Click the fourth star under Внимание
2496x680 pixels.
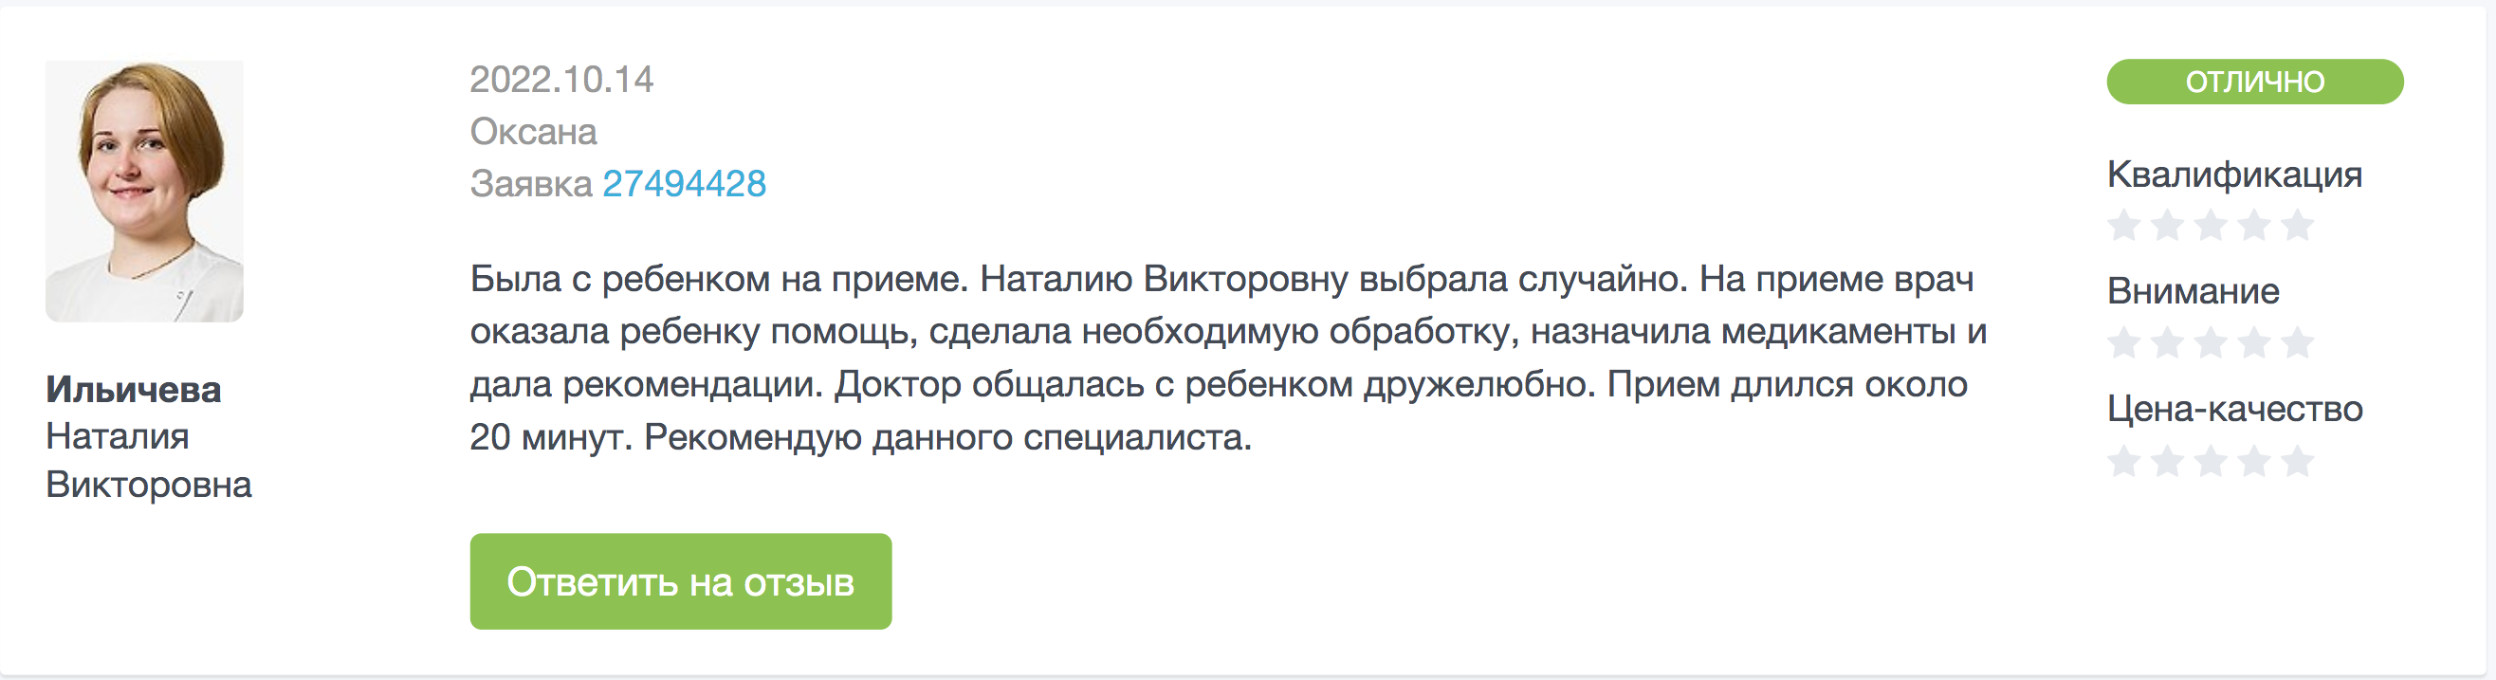click(2254, 343)
